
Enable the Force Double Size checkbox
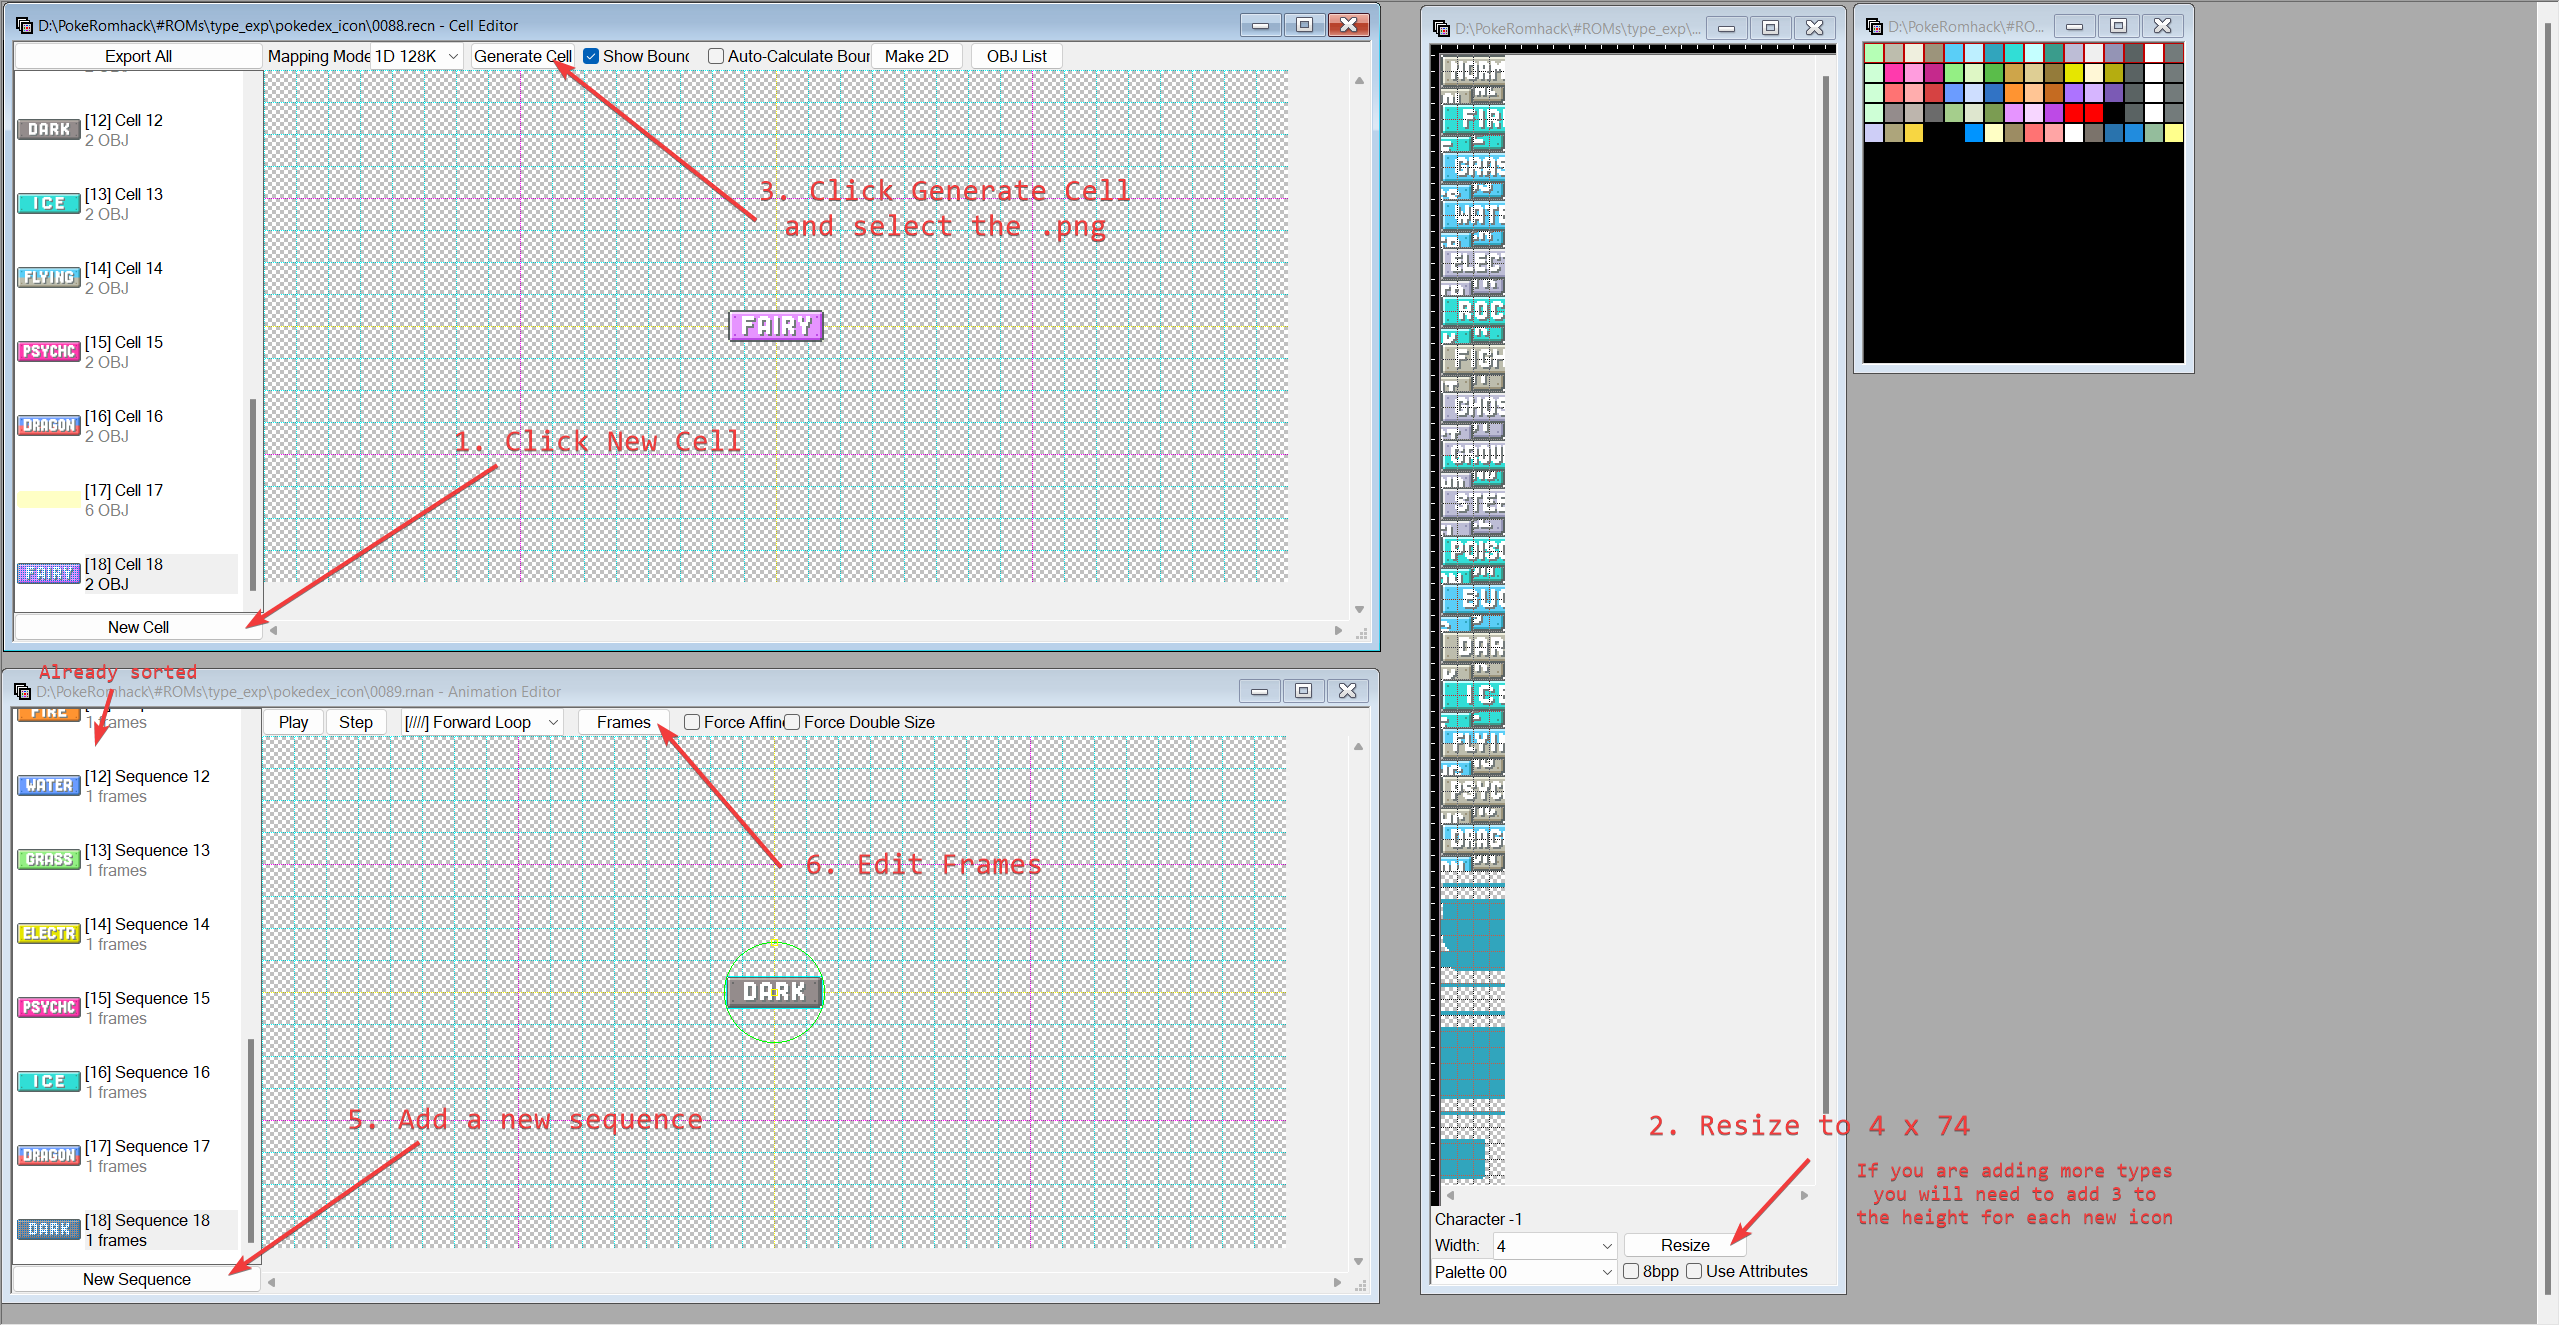pos(792,722)
